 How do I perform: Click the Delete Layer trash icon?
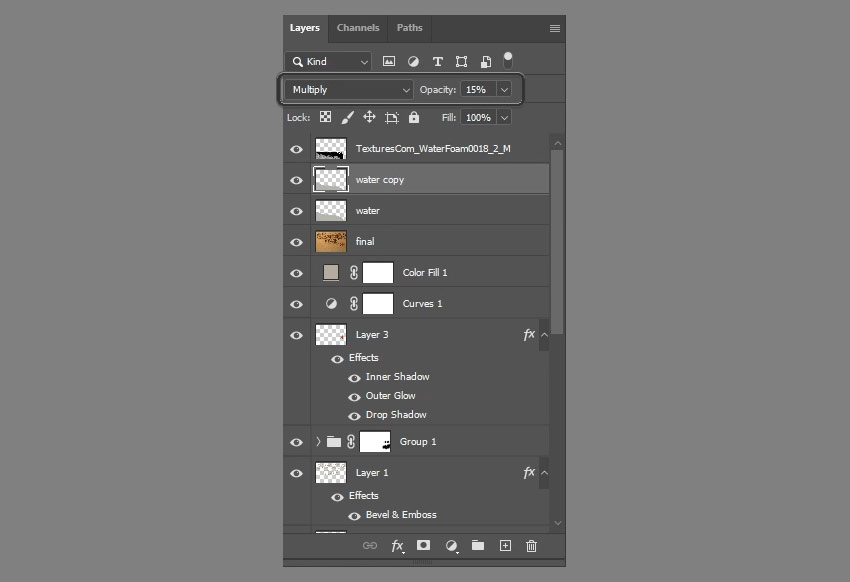[530, 546]
